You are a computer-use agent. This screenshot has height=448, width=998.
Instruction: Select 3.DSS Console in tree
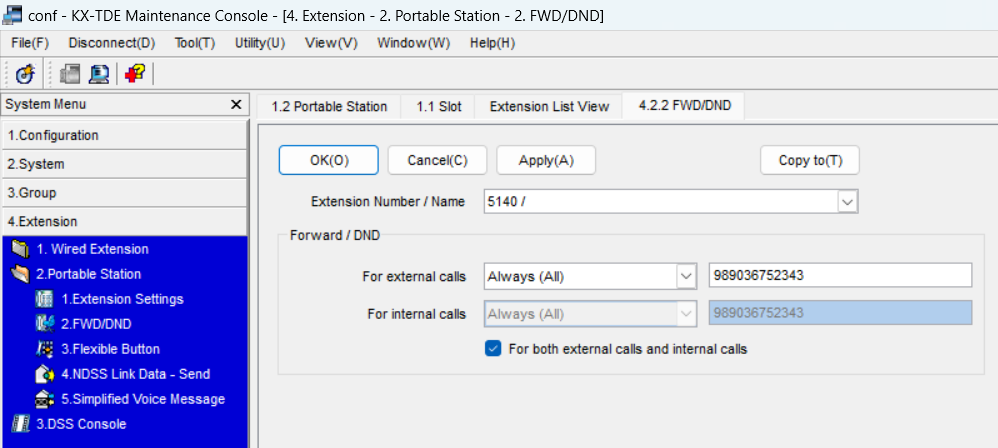click(81, 424)
